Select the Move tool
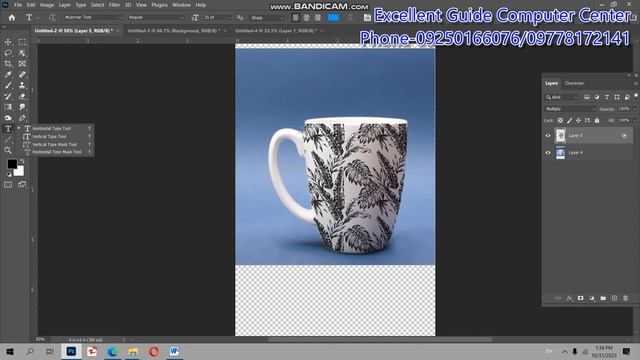The width and height of the screenshot is (640, 360). pos(8,42)
